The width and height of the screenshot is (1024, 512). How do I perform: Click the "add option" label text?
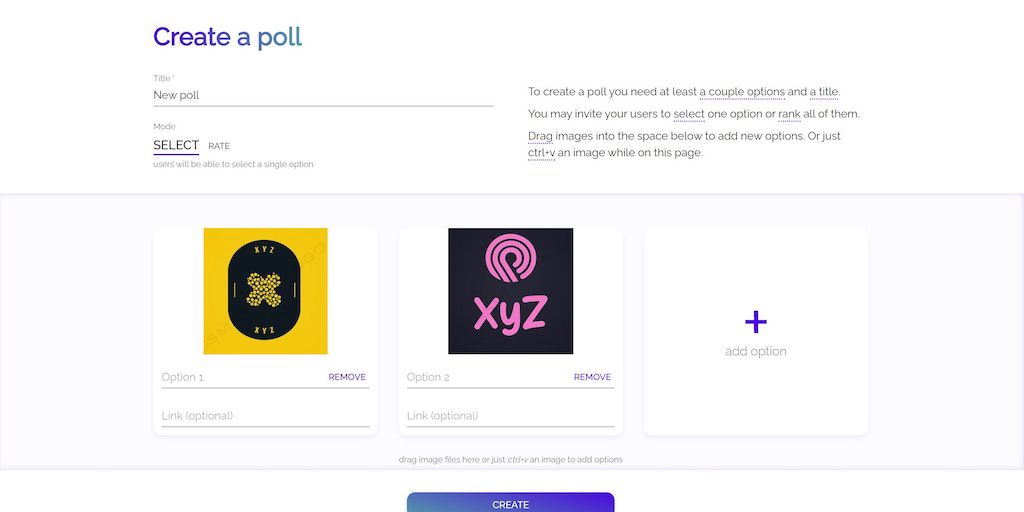tap(756, 352)
